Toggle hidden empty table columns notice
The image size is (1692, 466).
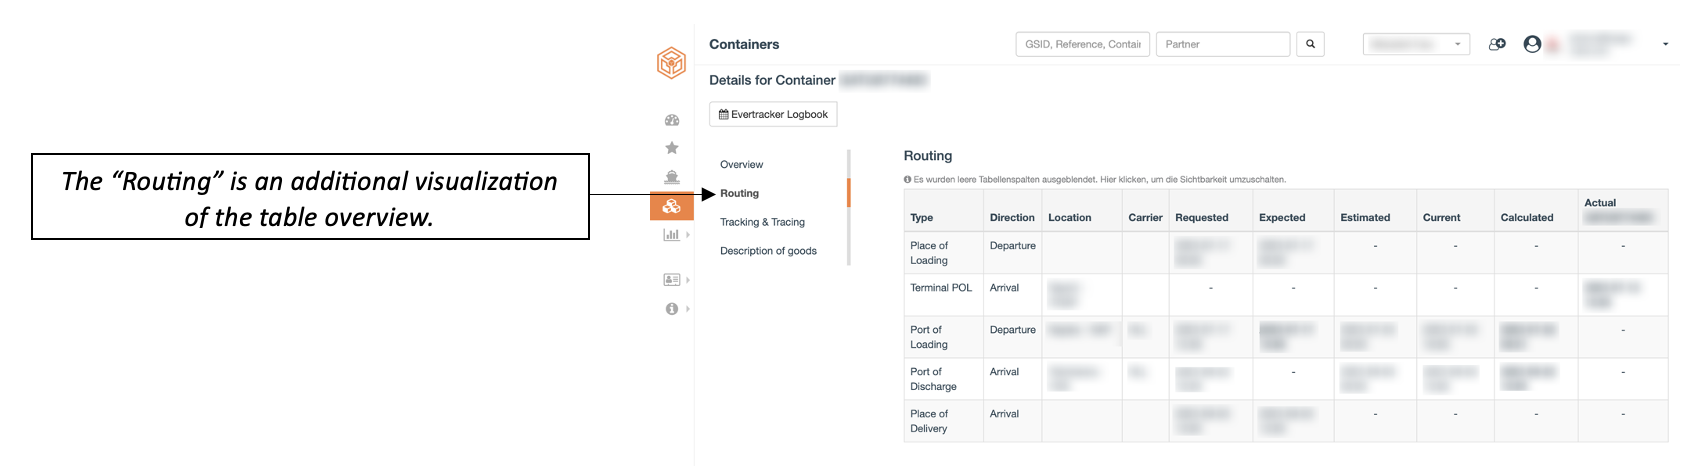click(1095, 180)
